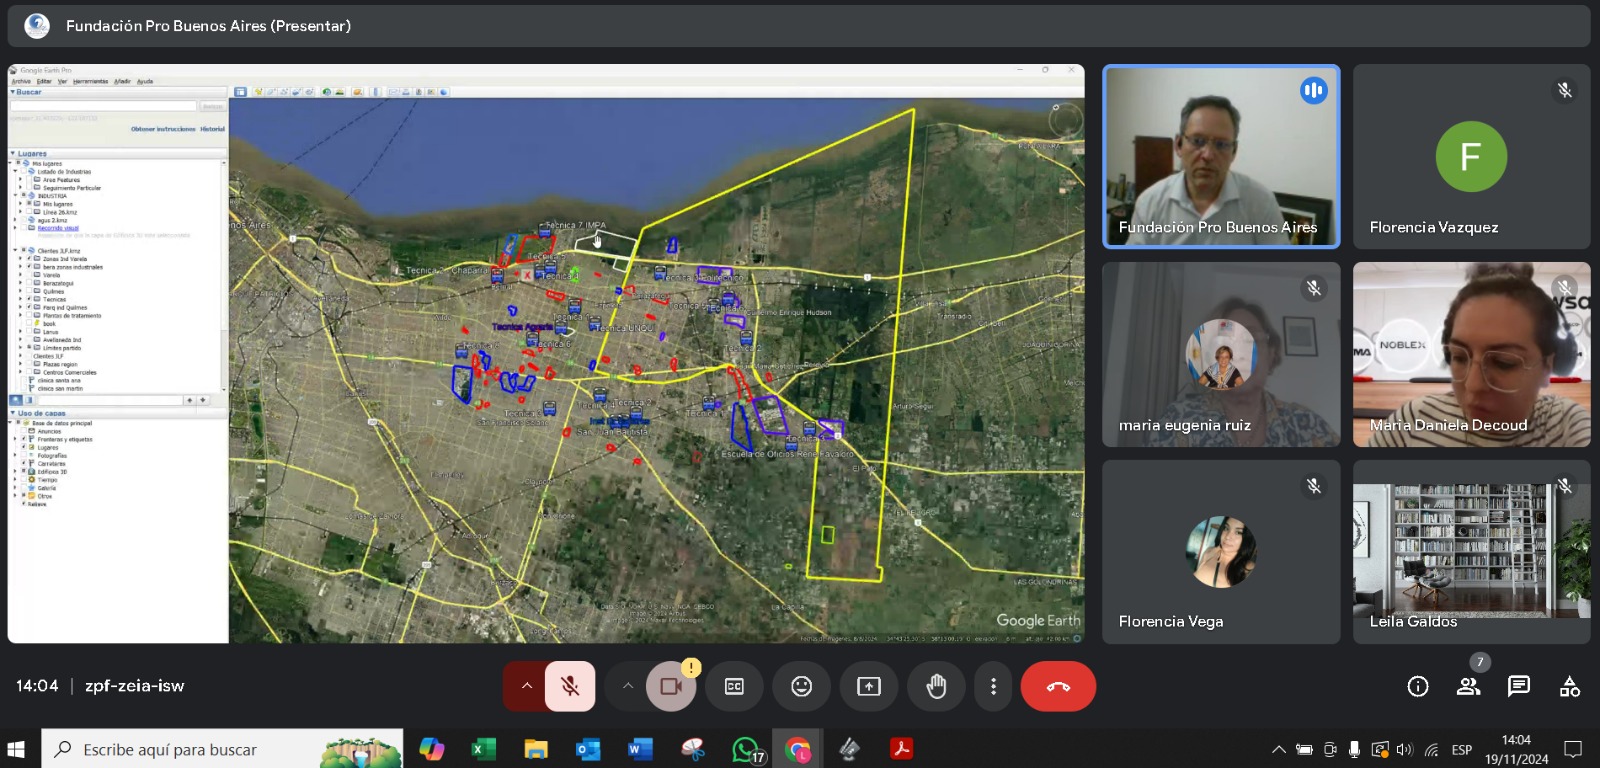Viewport: 1600px width, 768px height.
Task: Raise hand in the meeting
Action: pyautogui.click(x=936, y=686)
